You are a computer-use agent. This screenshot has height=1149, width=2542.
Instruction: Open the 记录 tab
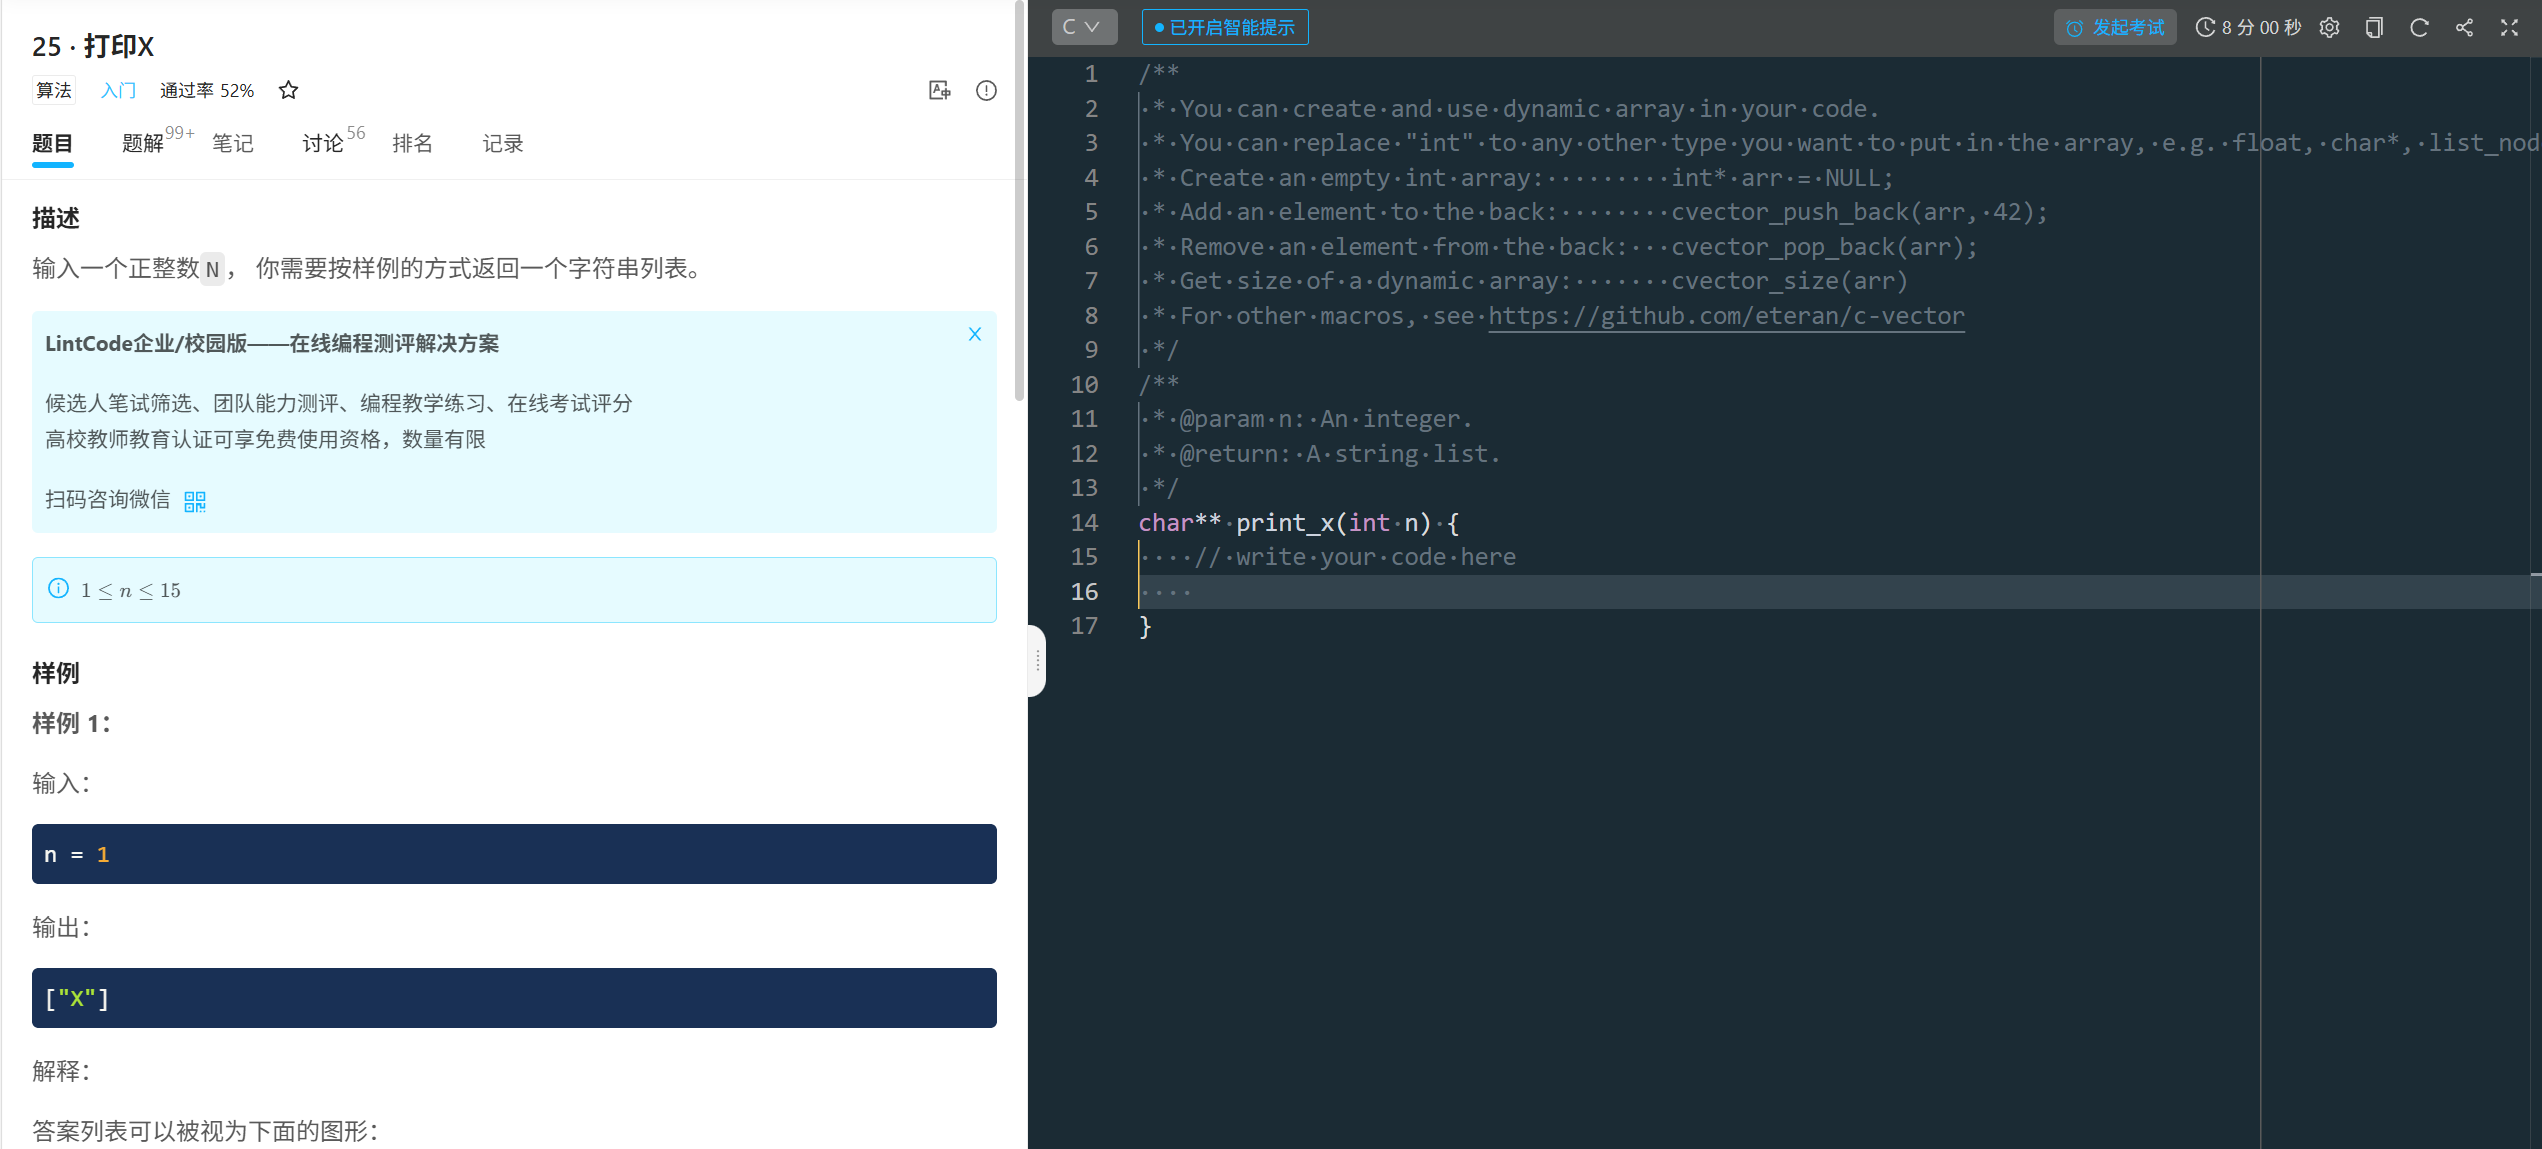tap(503, 143)
